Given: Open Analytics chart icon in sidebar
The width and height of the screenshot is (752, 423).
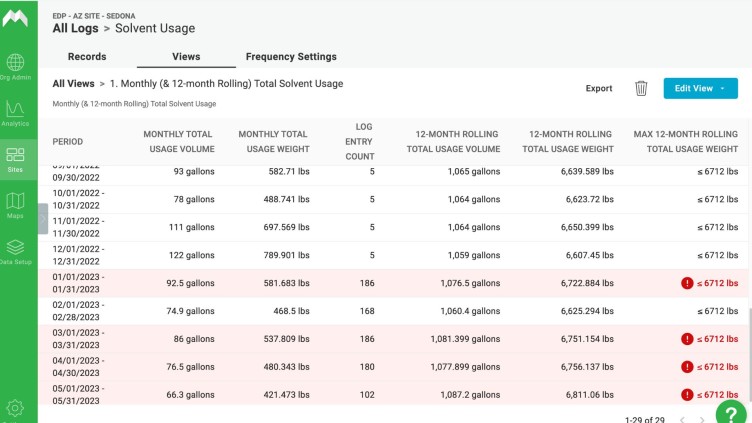Looking at the screenshot, I should coord(15,109).
